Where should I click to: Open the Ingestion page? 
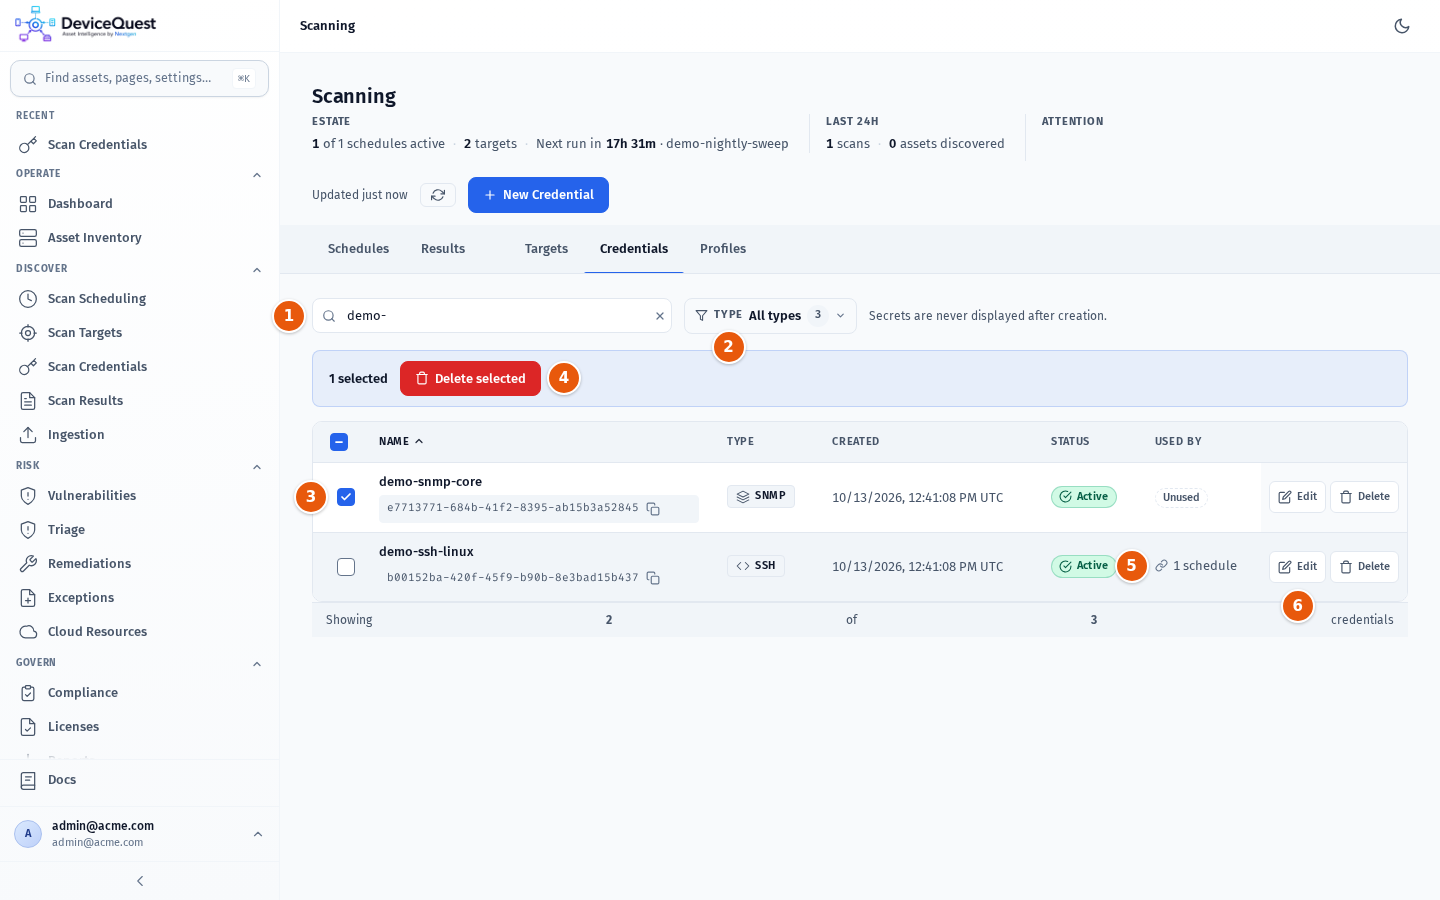pyautogui.click(x=139, y=435)
